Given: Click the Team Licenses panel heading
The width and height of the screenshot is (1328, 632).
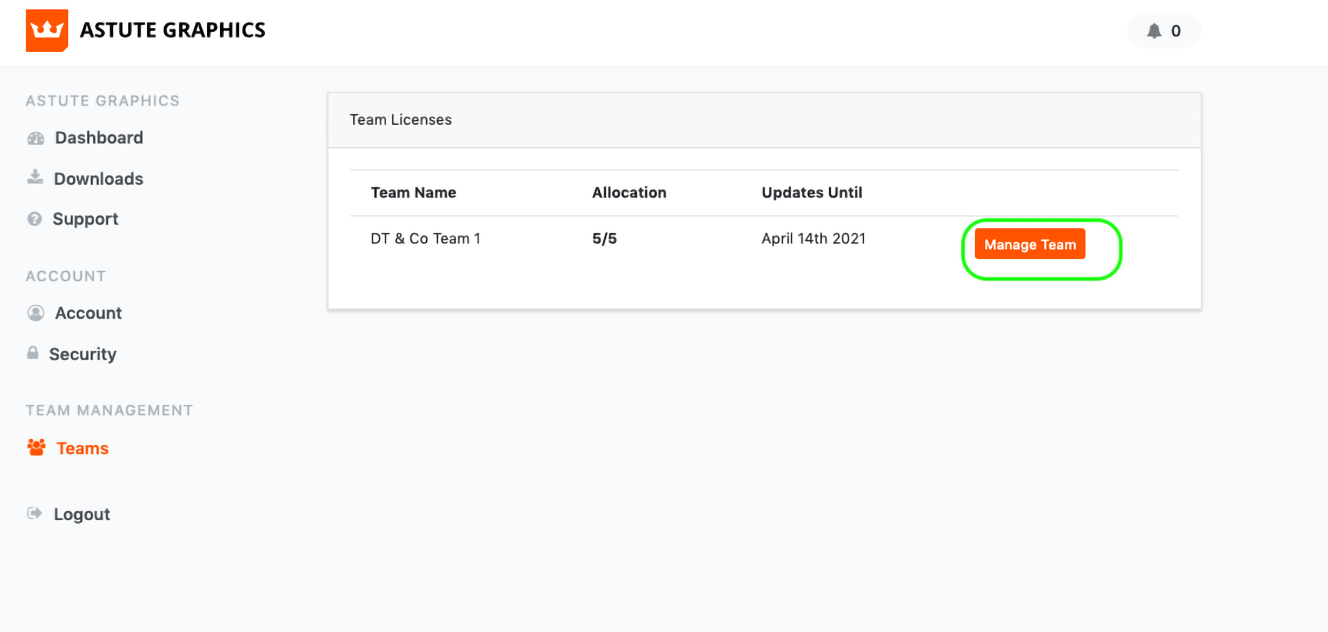Looking at the screenshot, I should click(400, 120).
